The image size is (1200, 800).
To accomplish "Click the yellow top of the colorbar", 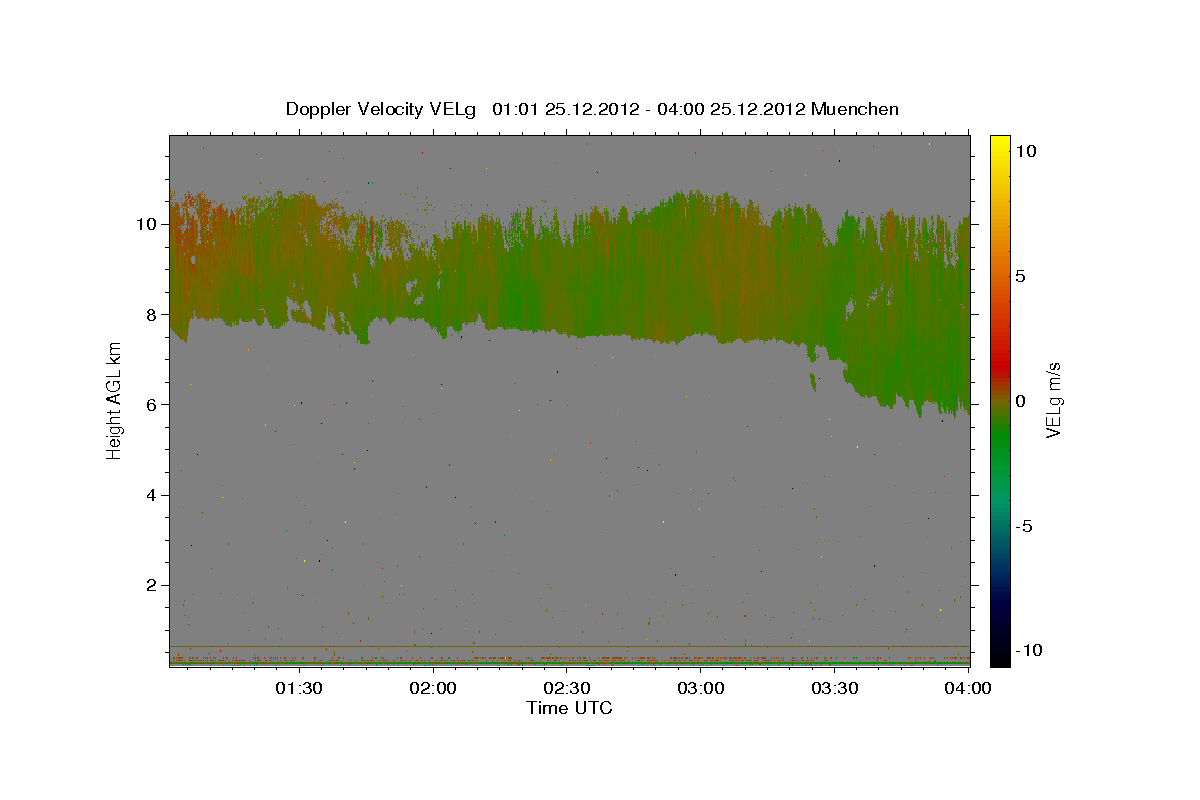I will tap(999, 143).
